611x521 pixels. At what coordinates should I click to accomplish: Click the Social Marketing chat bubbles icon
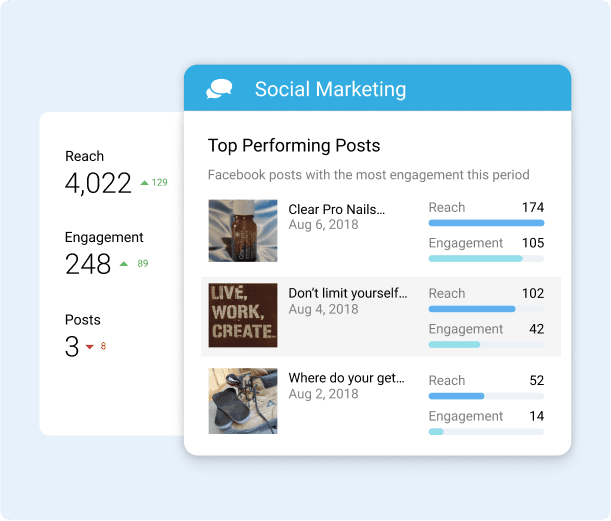219,89
